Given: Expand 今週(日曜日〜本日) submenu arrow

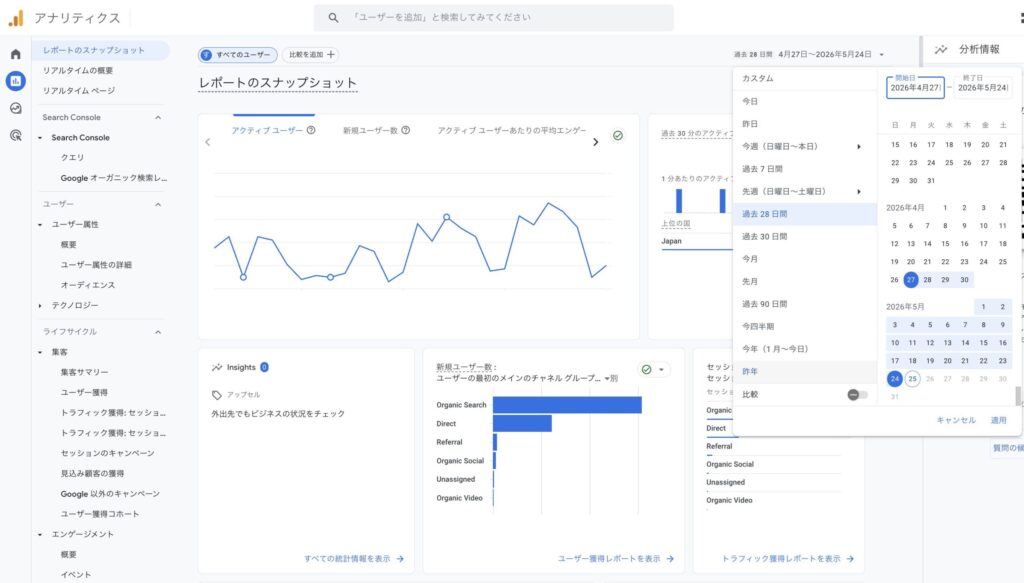Looking at the screenshot, I should point(859,146).
